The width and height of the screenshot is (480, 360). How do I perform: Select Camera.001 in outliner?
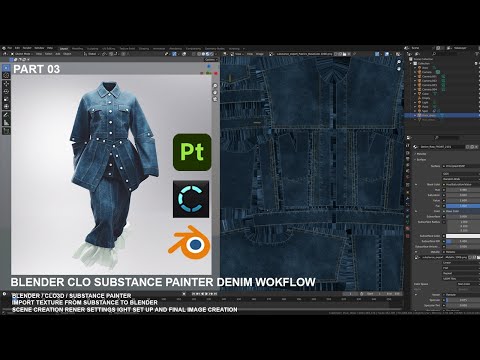(x=429, y=76)
